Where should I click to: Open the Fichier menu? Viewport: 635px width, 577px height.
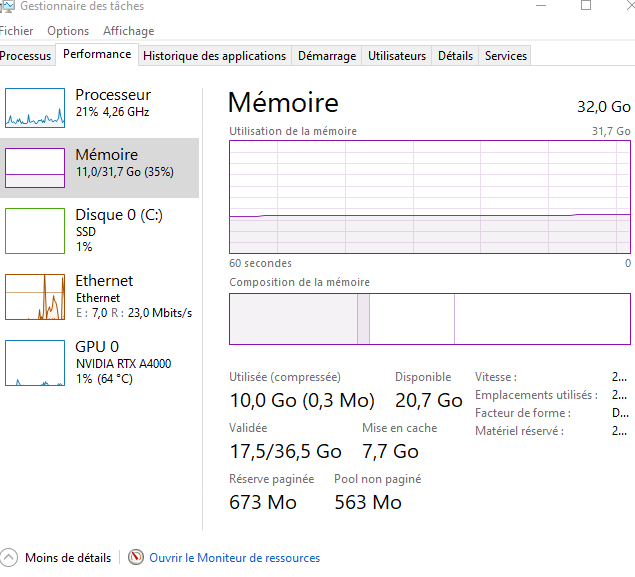tap(16, 31)
